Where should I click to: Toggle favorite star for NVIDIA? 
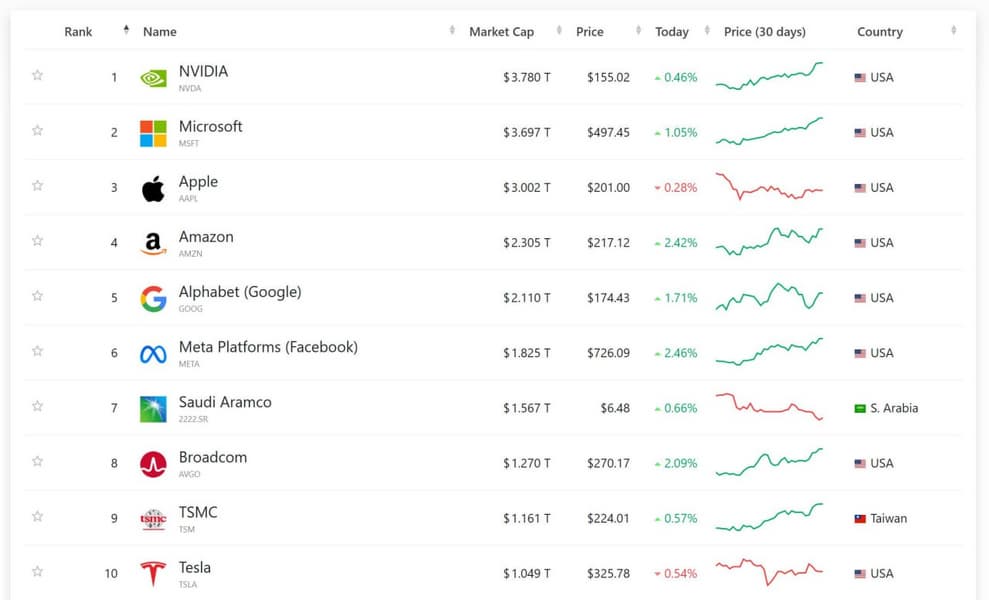[x=37, y=75]
